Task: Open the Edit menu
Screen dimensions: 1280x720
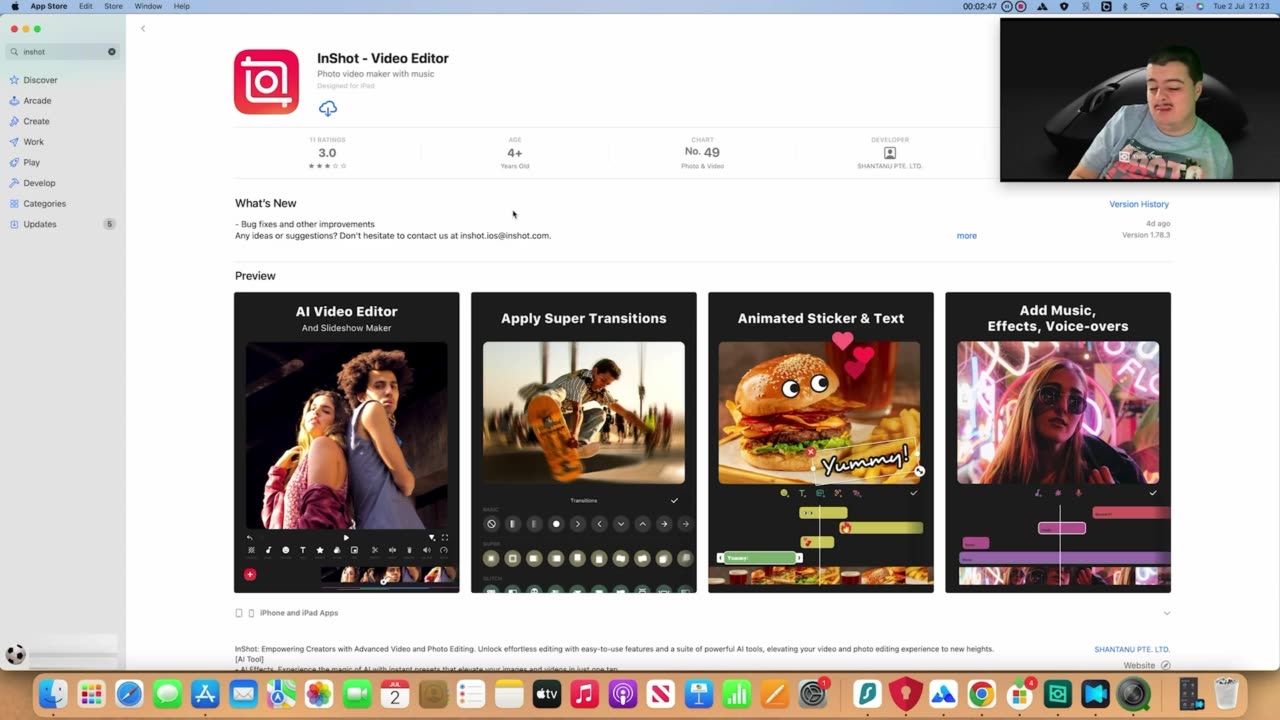Action: tap(86, 6)
